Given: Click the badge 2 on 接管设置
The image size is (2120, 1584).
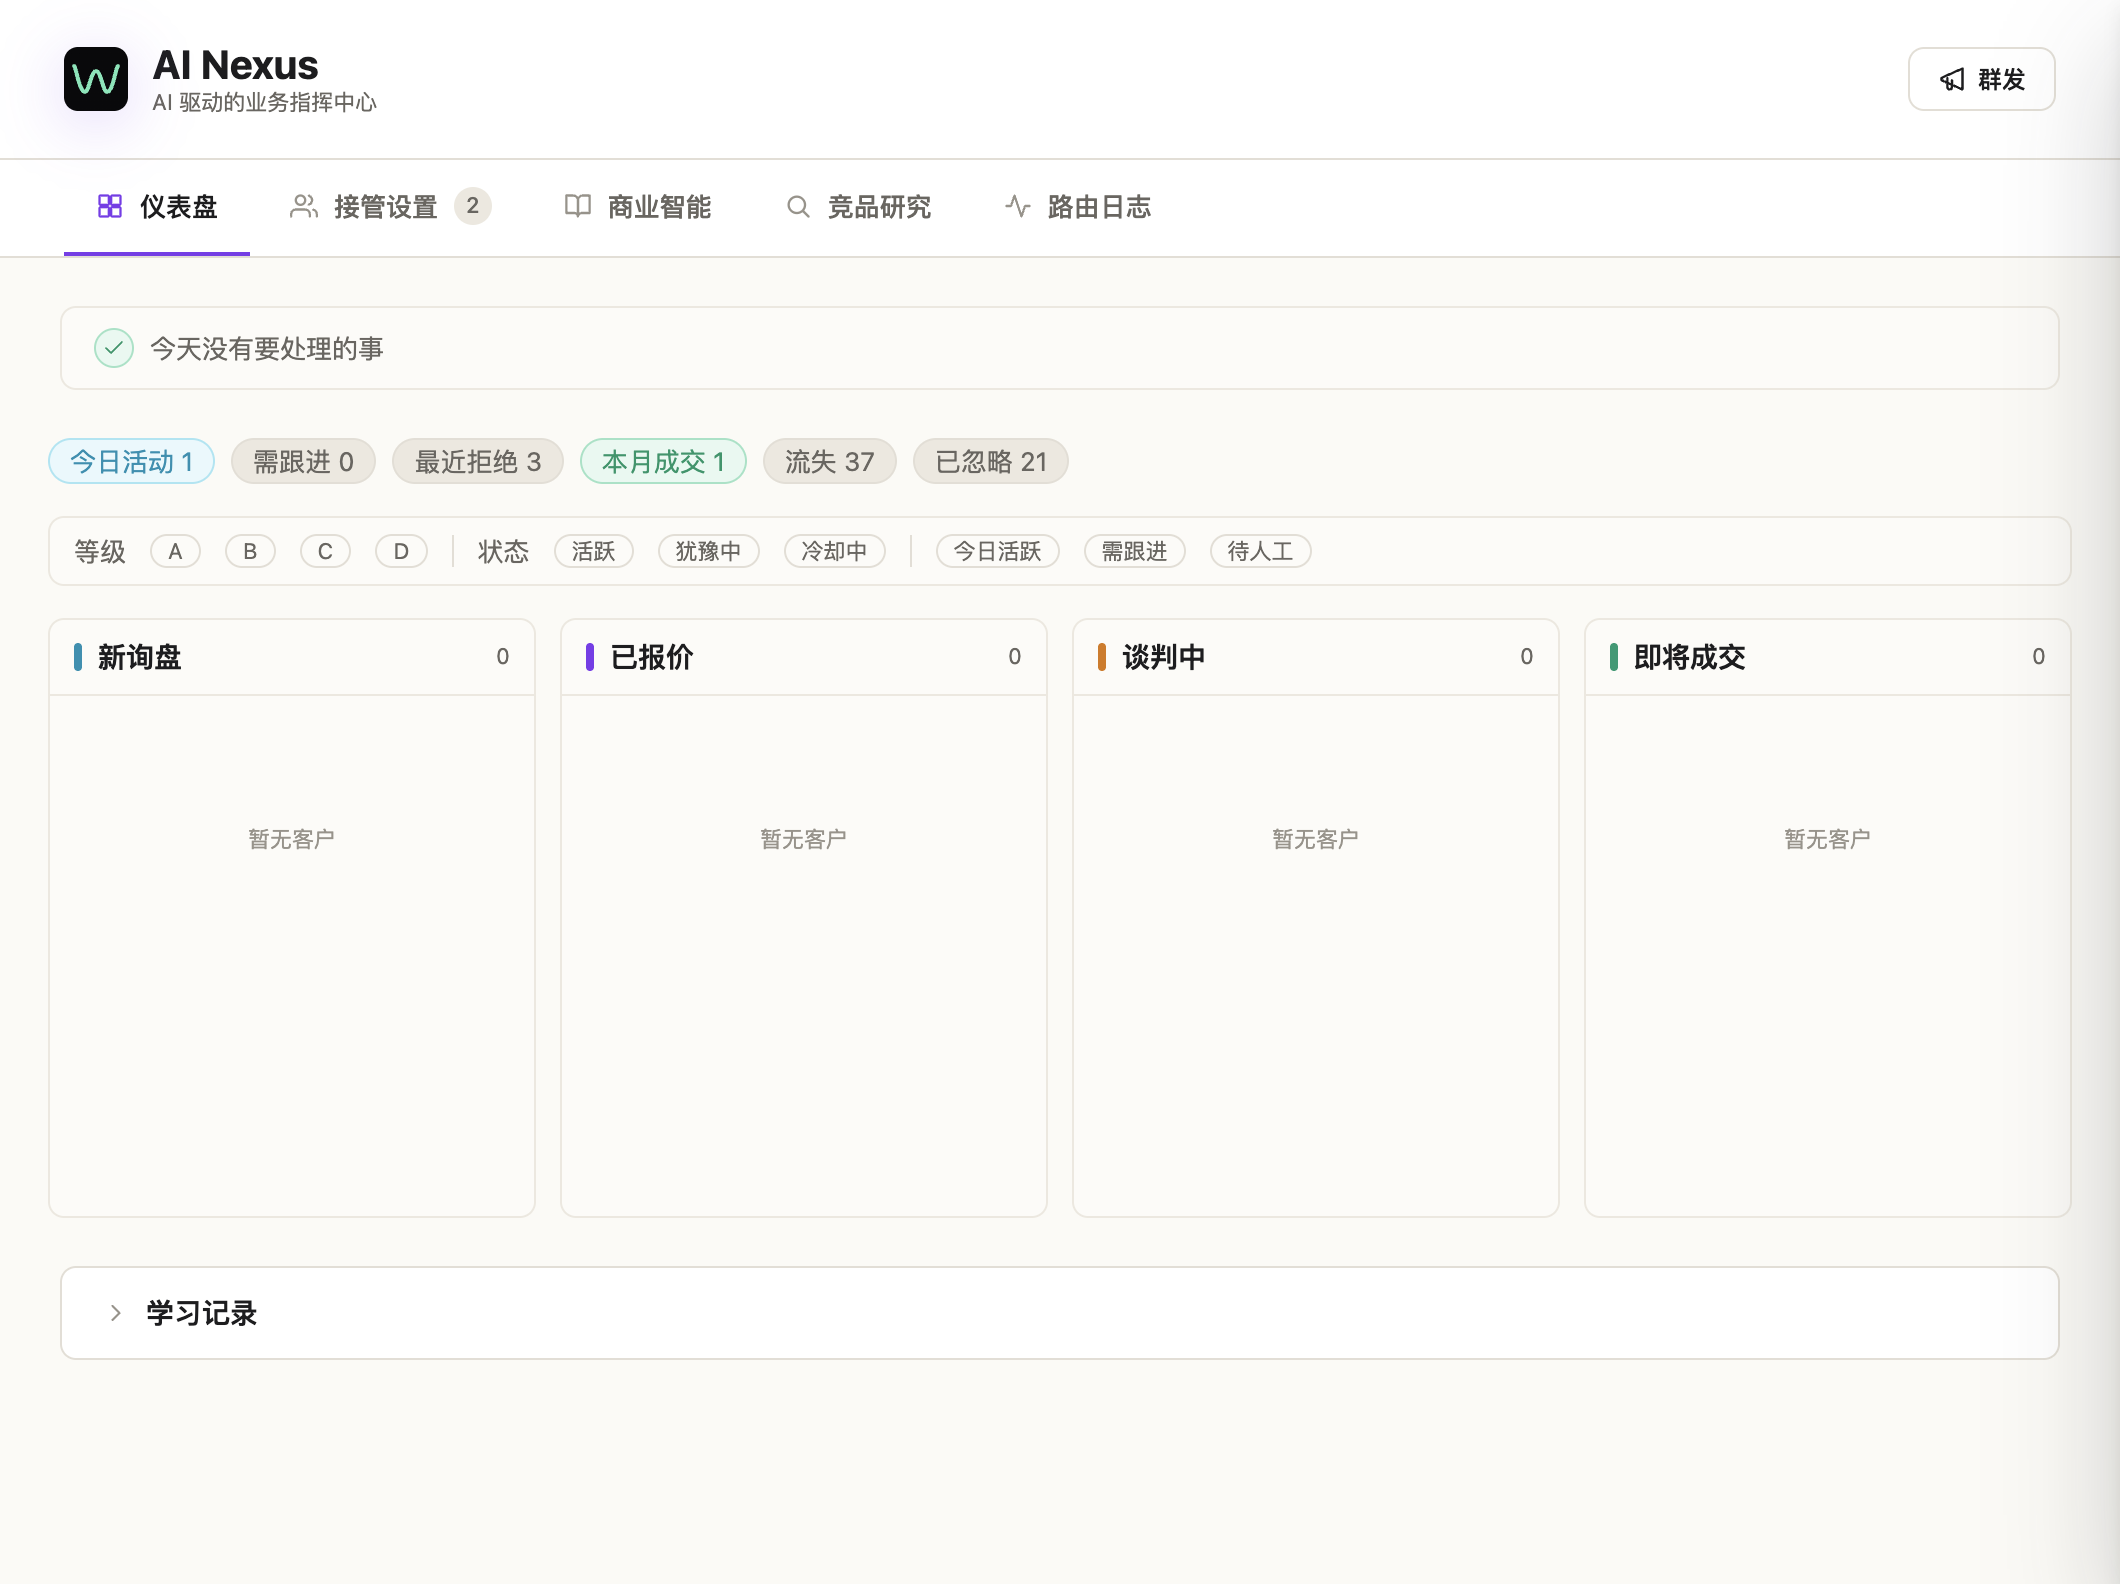Looking at the screenshot, I should pos(473,206).
